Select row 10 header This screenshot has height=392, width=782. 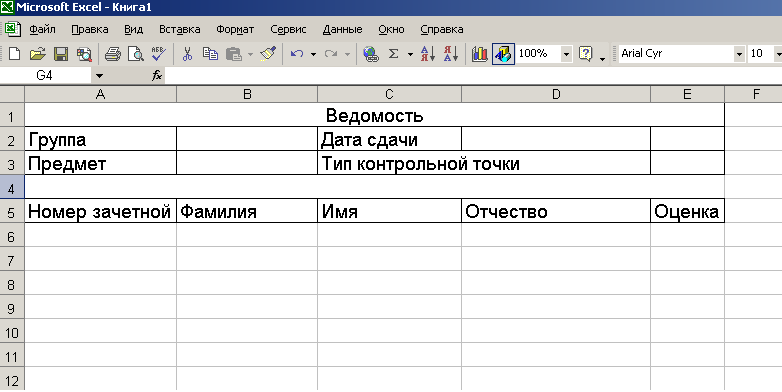pos(11,332)
